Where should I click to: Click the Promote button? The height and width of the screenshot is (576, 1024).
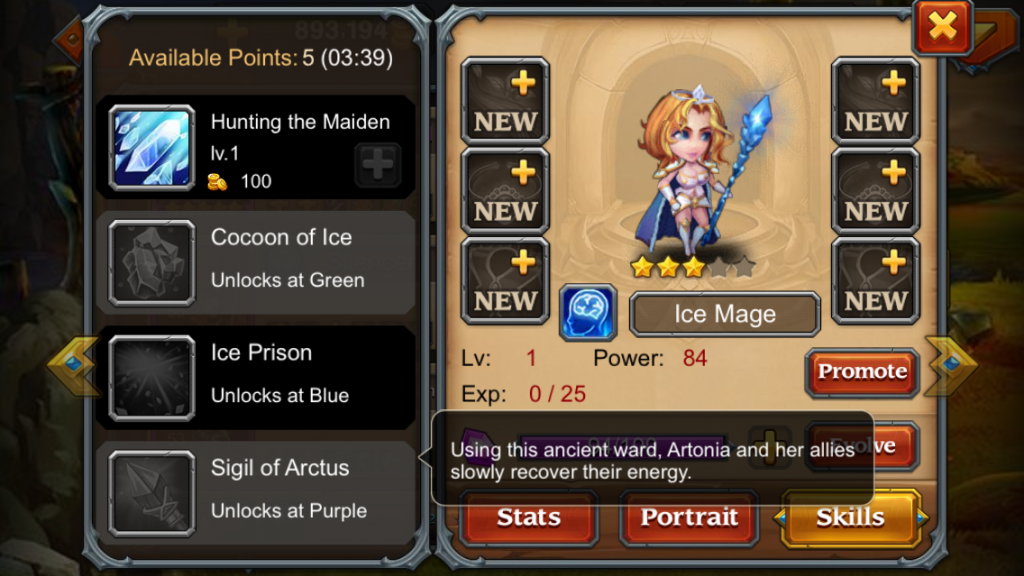coord(862,372)
